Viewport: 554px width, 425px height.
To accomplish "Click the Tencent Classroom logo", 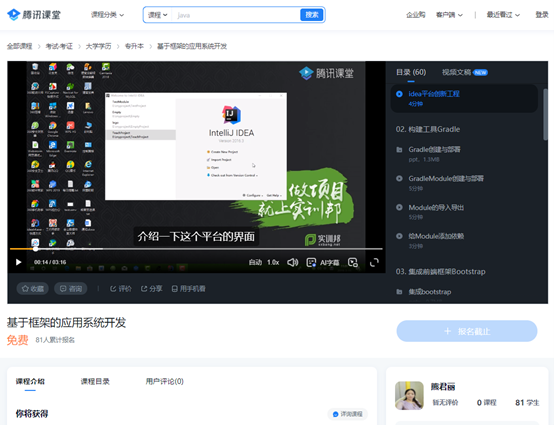I will point(34,14).
